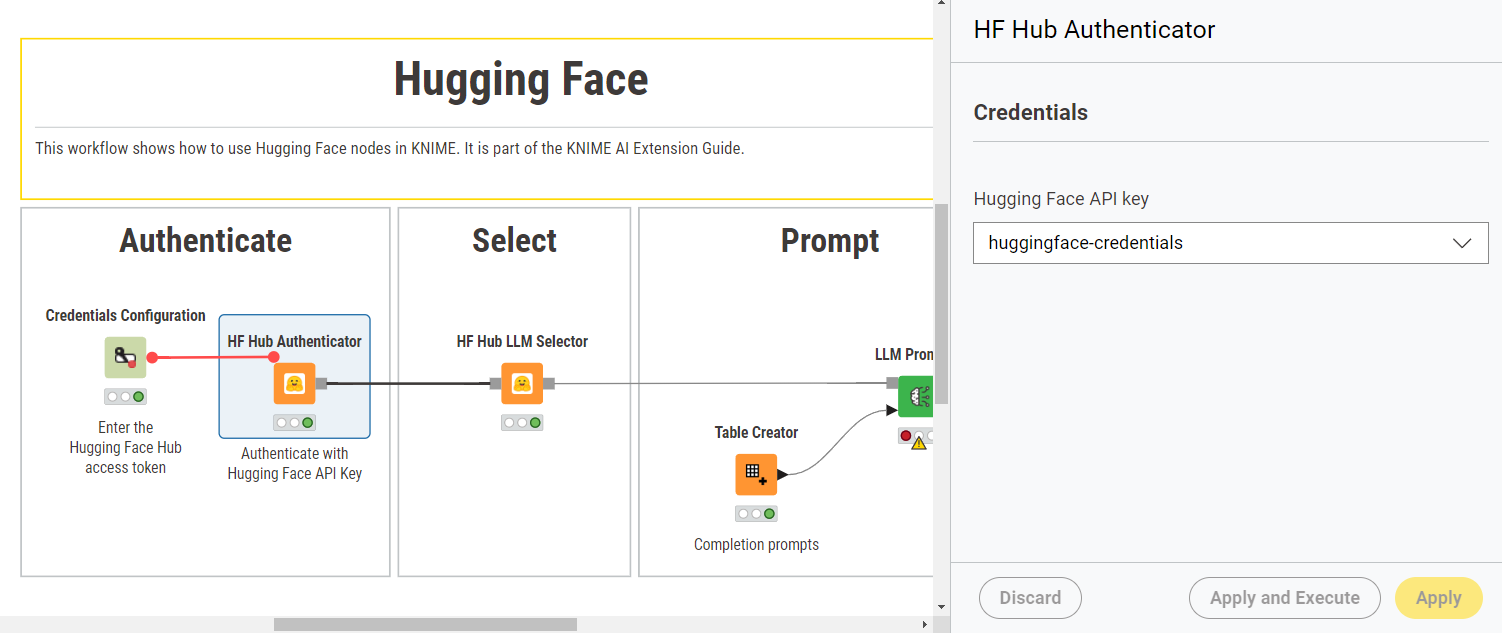Click 'Authenticate with Hugging Face API Key' text
1502x633 pixels.
pyautogui.click(x=295, y=463)
